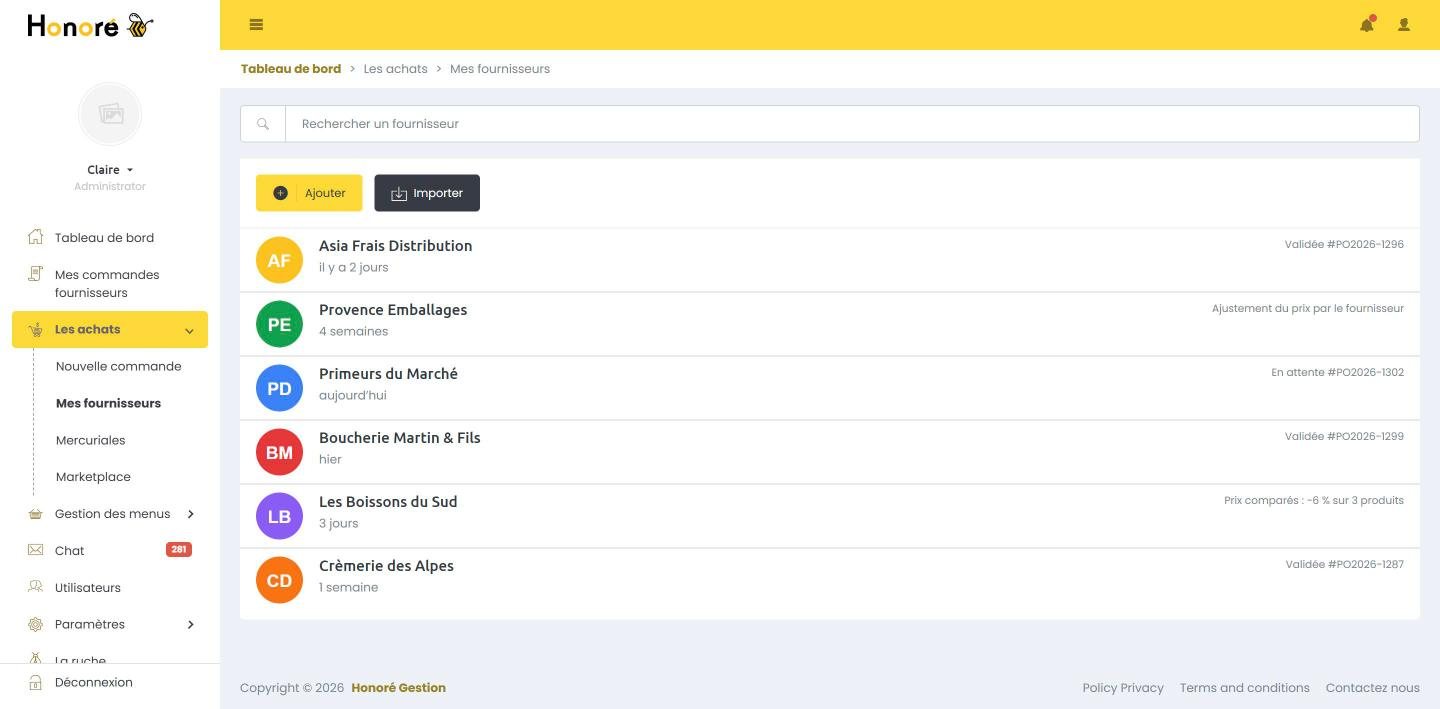1440x709 pixels.
Task: Open the Claire user dropdown
Action: (x=110, y=170)
